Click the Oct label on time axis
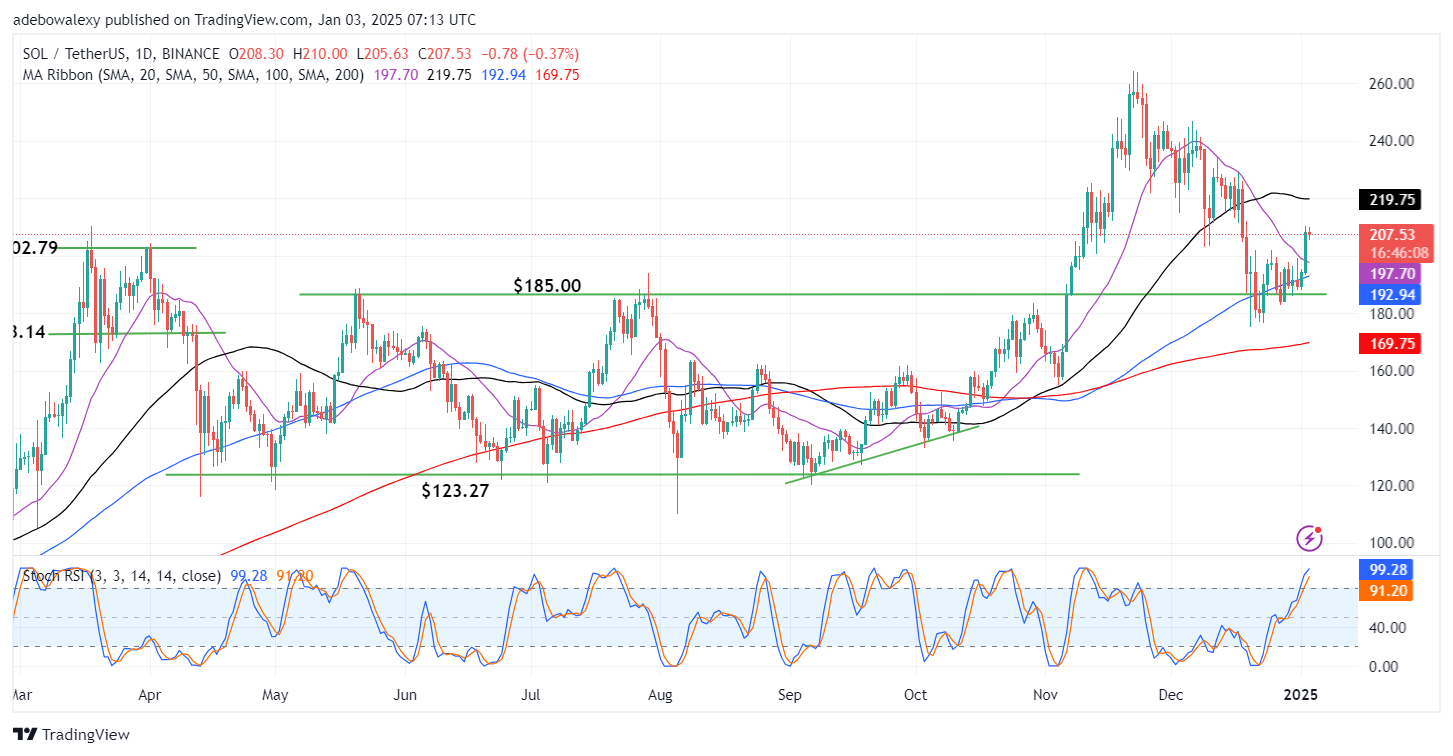Screen dimensions: 1453x756 coord(915,693)
